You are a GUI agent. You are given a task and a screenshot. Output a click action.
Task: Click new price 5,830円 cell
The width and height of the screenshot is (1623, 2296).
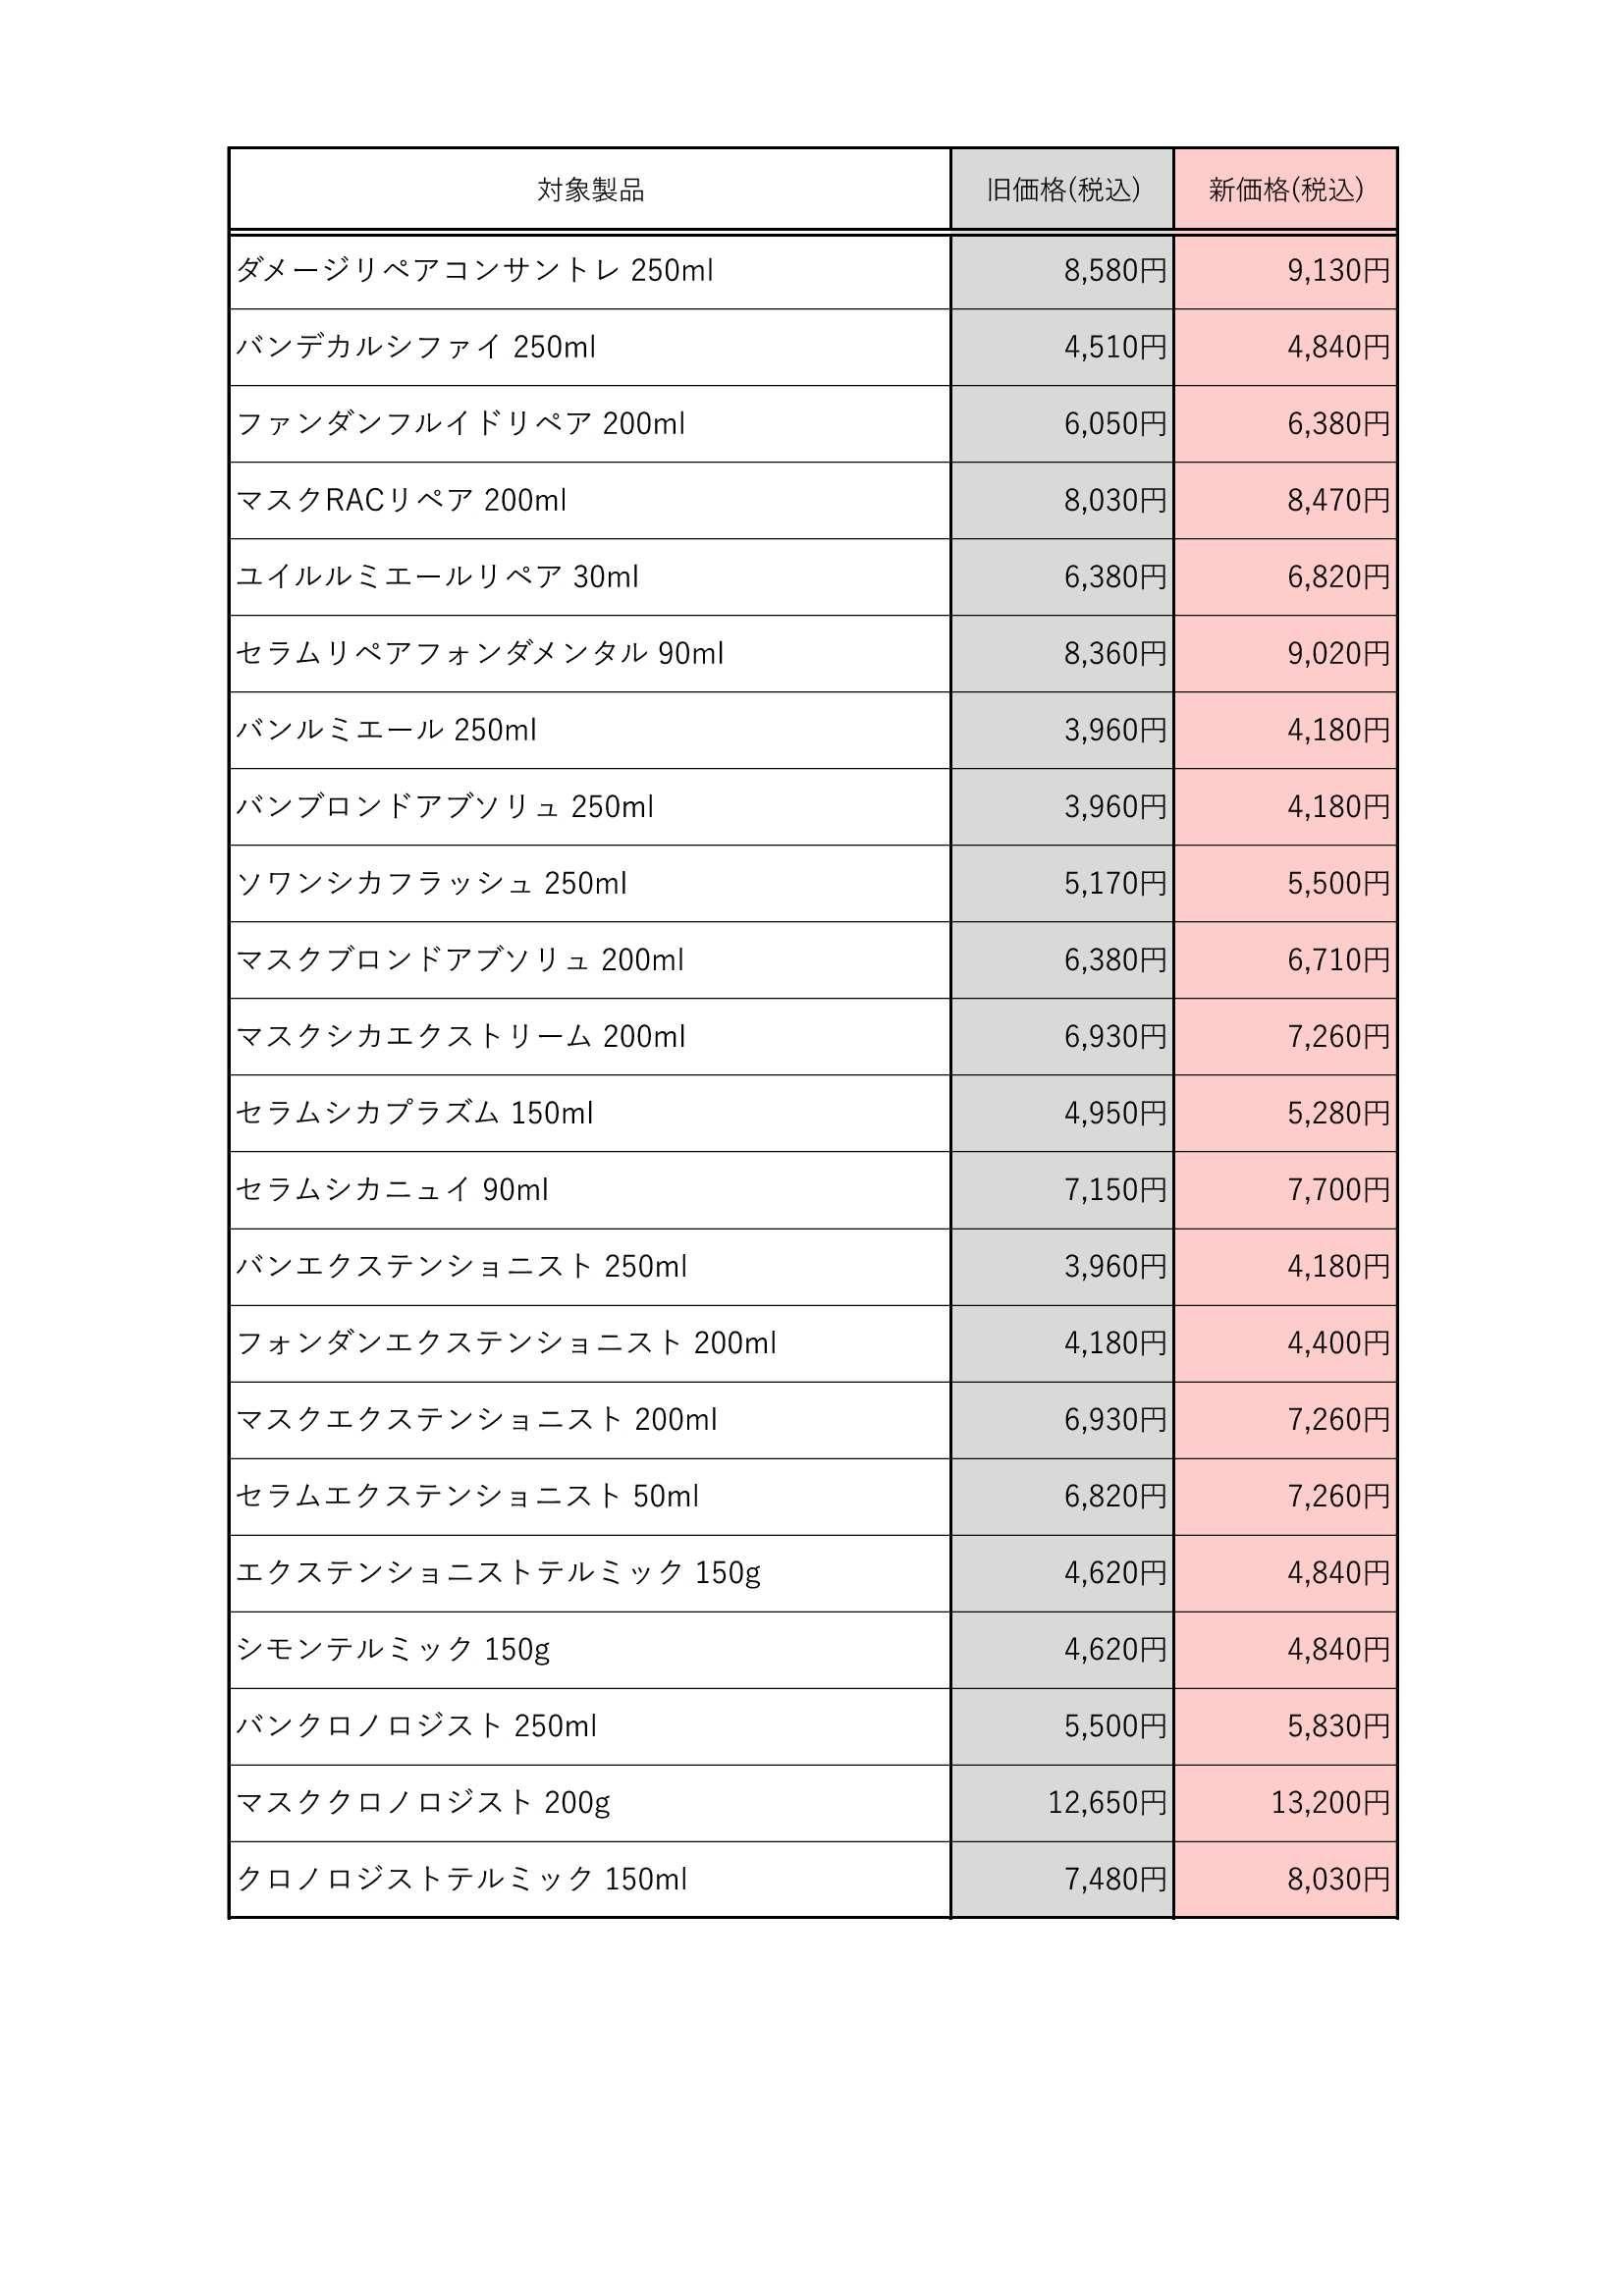point(1285,1727)
